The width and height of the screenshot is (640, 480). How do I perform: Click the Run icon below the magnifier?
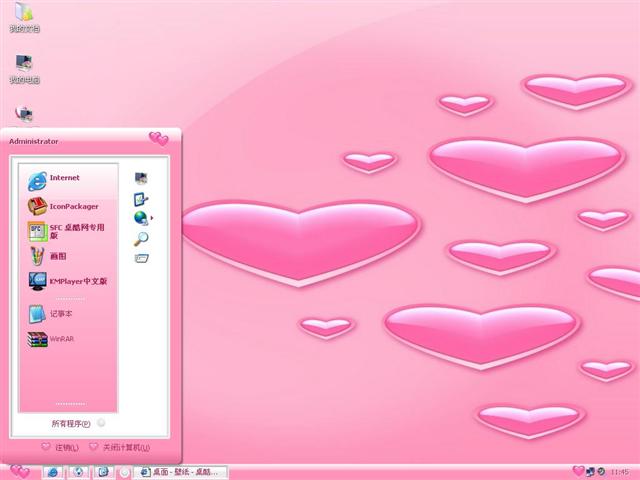coord(141,258)
